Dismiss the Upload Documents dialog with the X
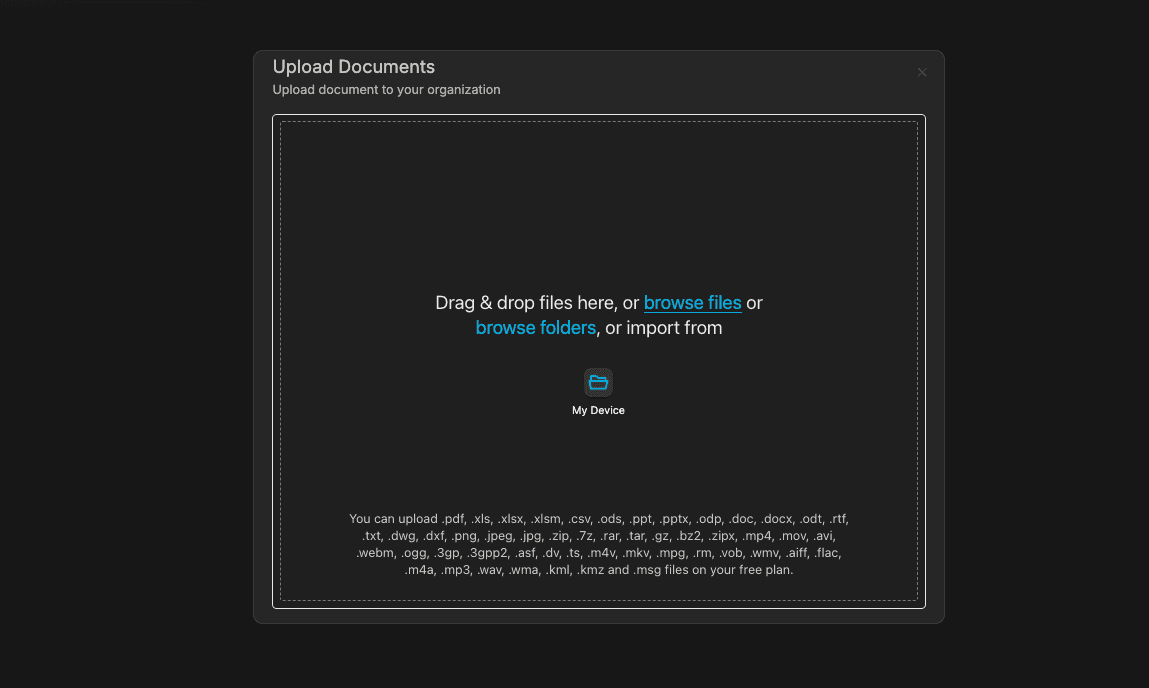Viewport: 1149px width, 688px height. tap(921, 71)
